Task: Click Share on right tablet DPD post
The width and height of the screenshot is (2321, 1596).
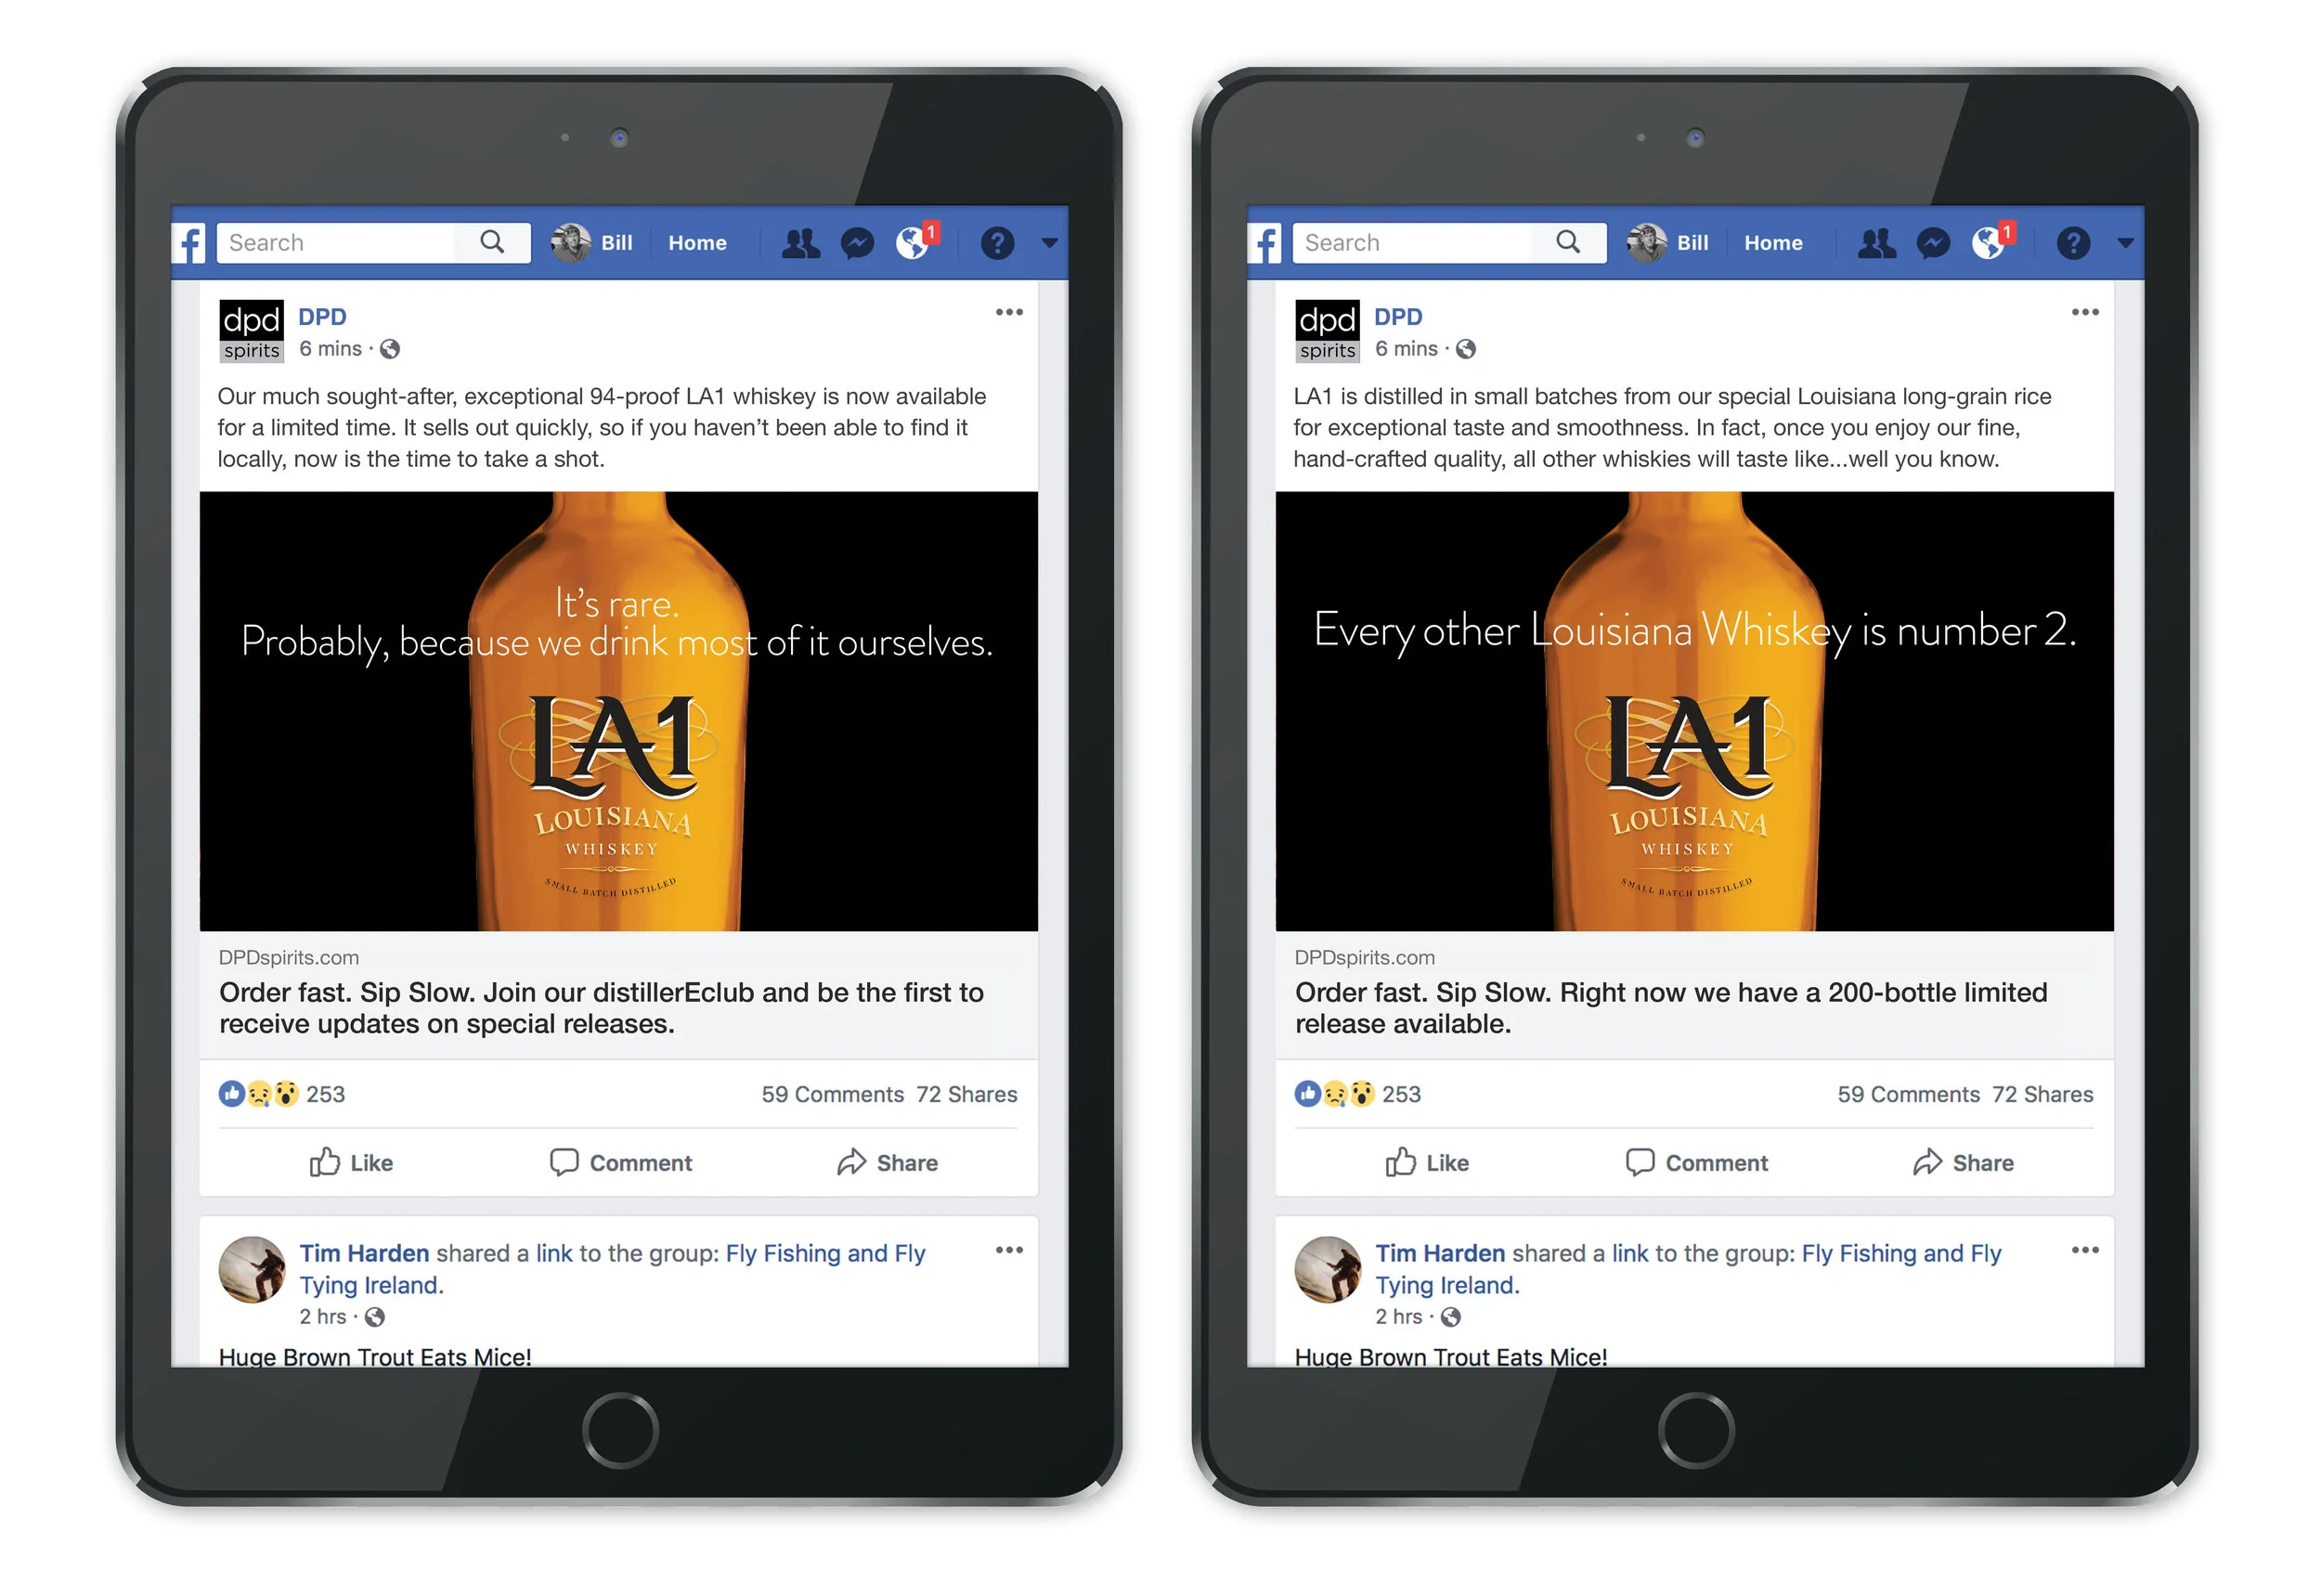Action: (1963, 1163)
